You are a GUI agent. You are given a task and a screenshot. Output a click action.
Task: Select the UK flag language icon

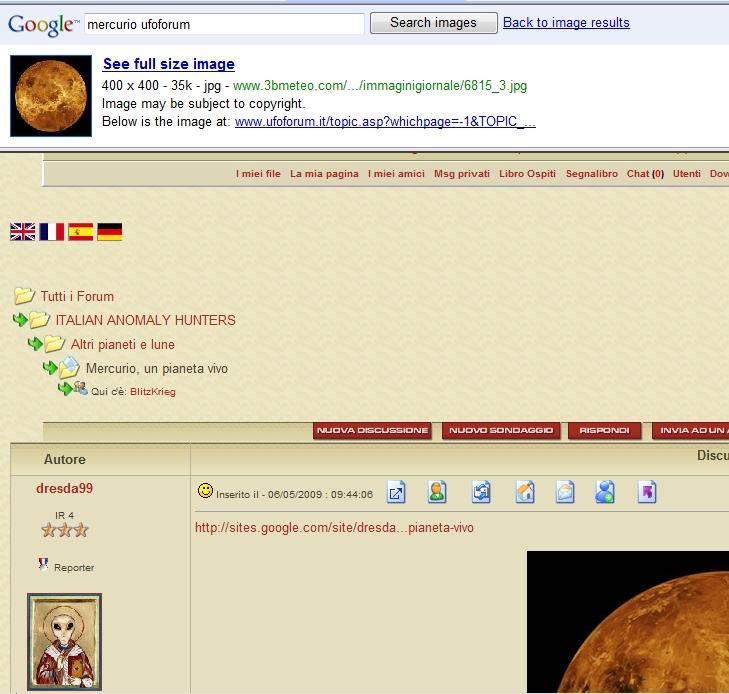23,231
